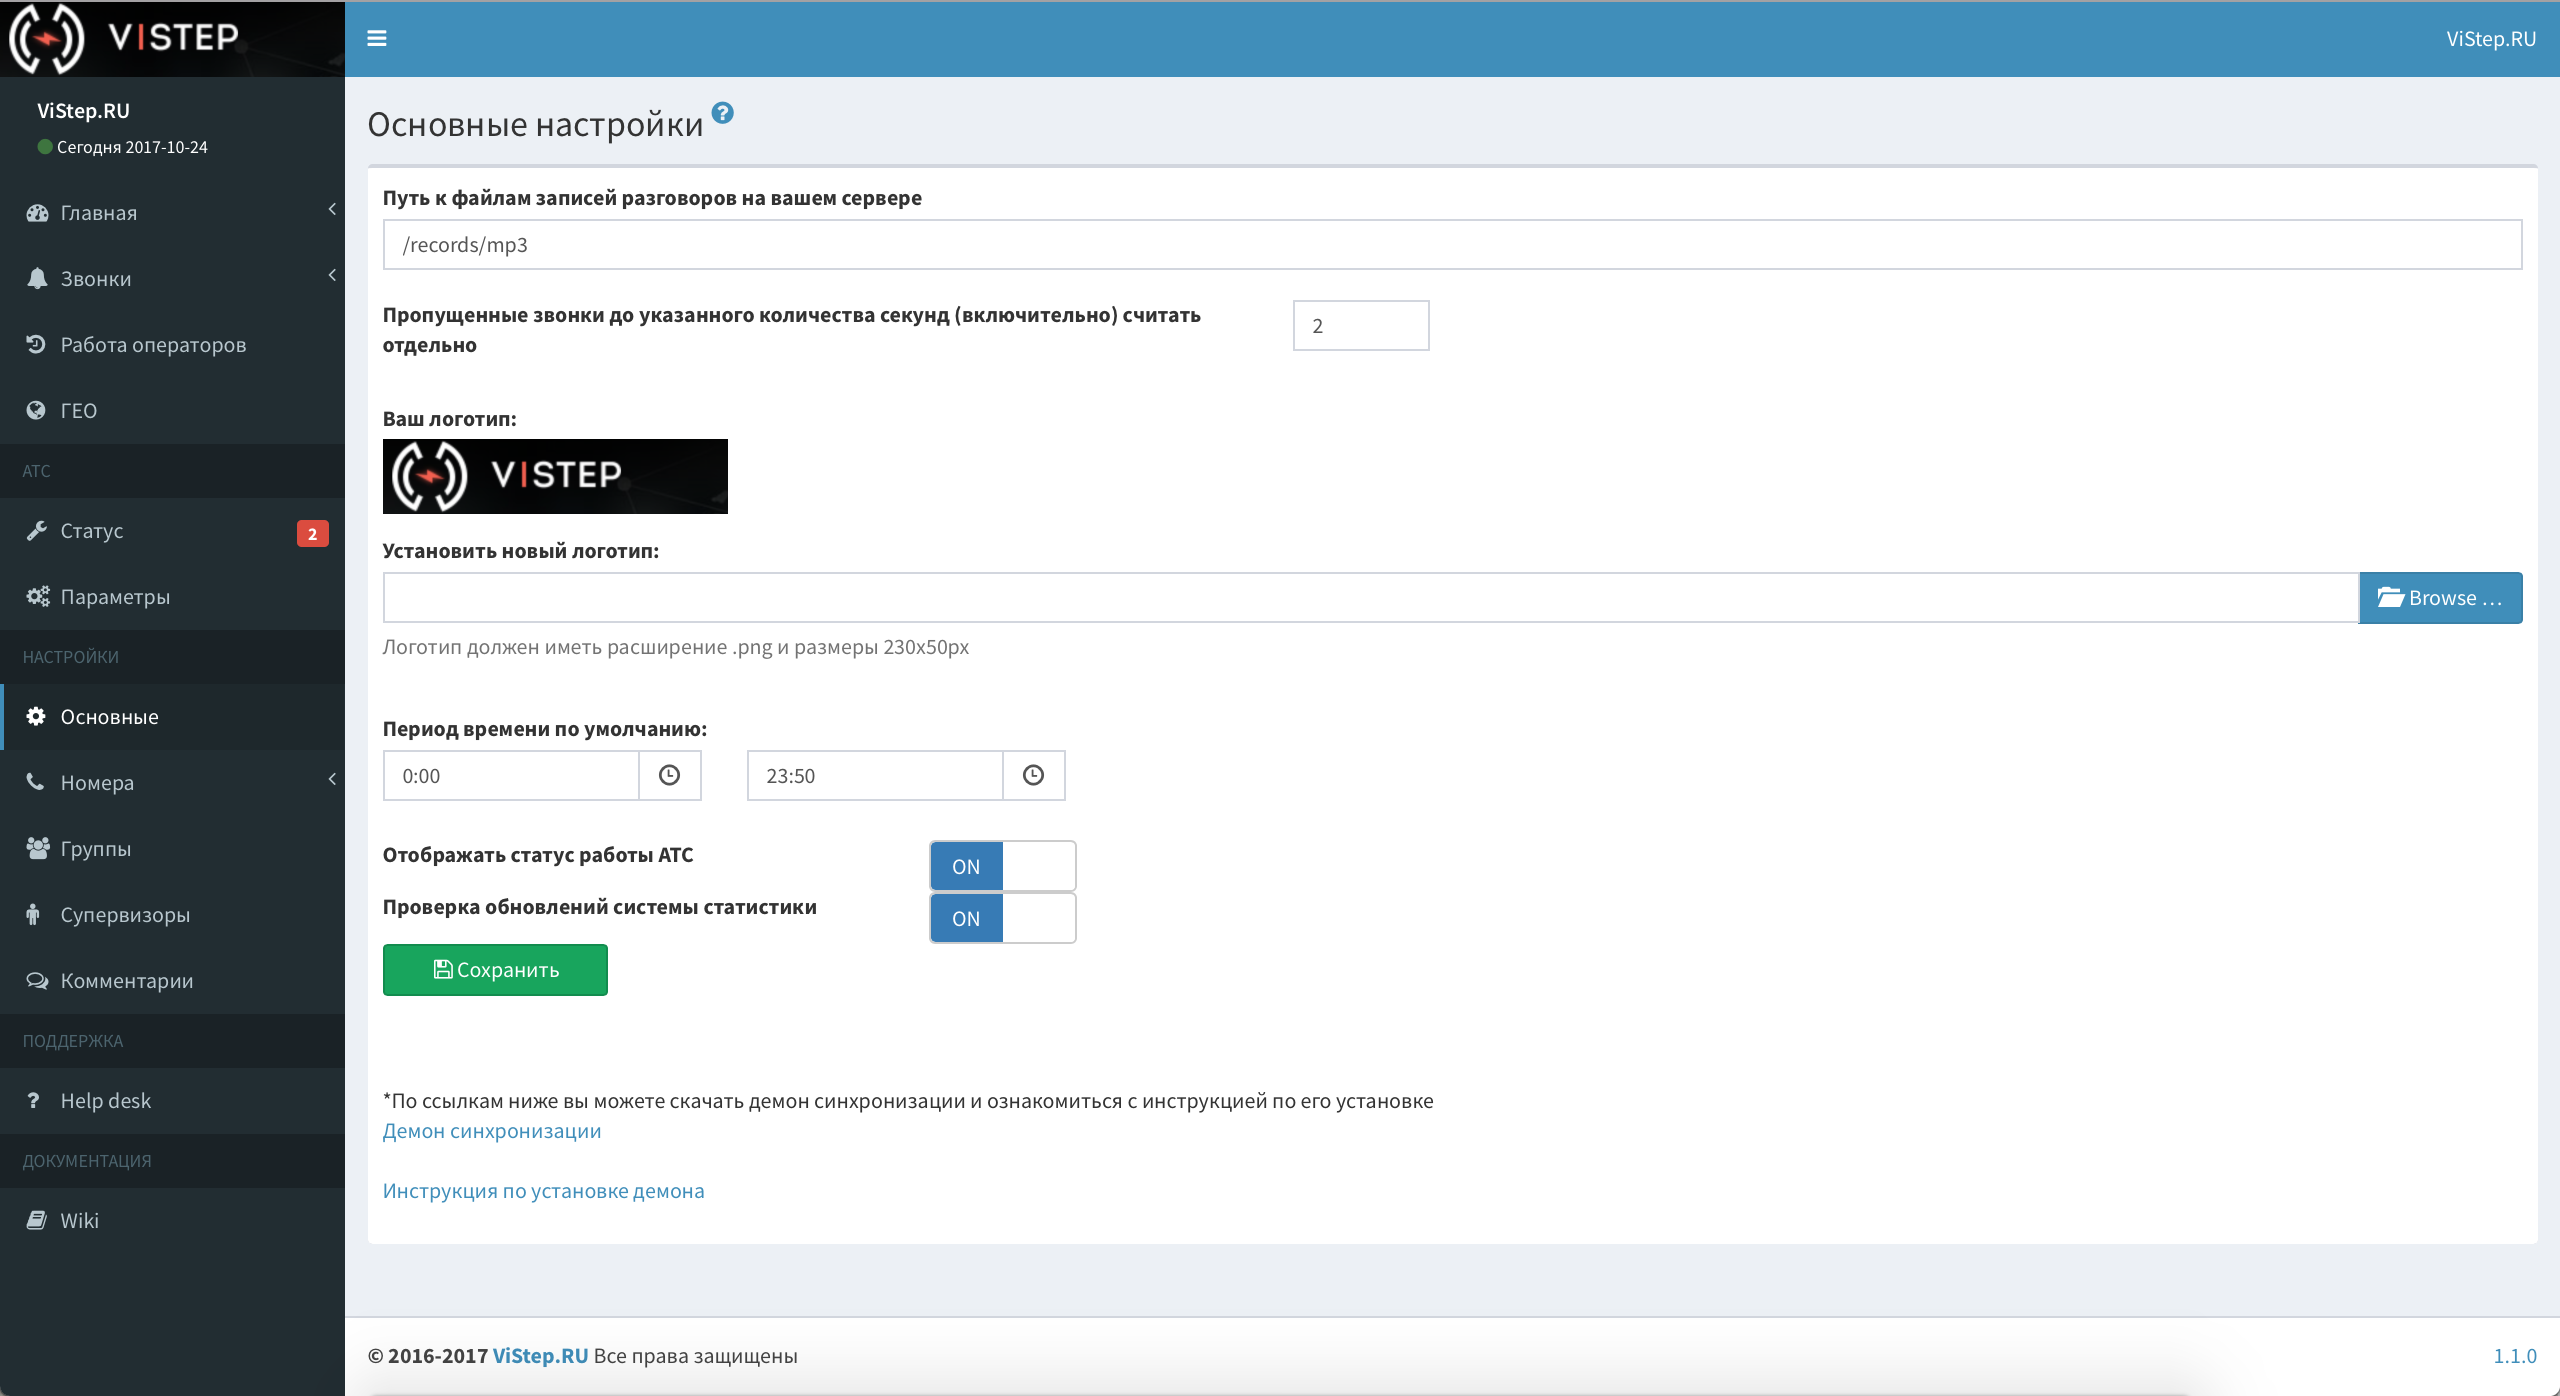Open help via question mark icon near page title
This screenshot has width=2560, height=1396.
[x=723, y=113]
